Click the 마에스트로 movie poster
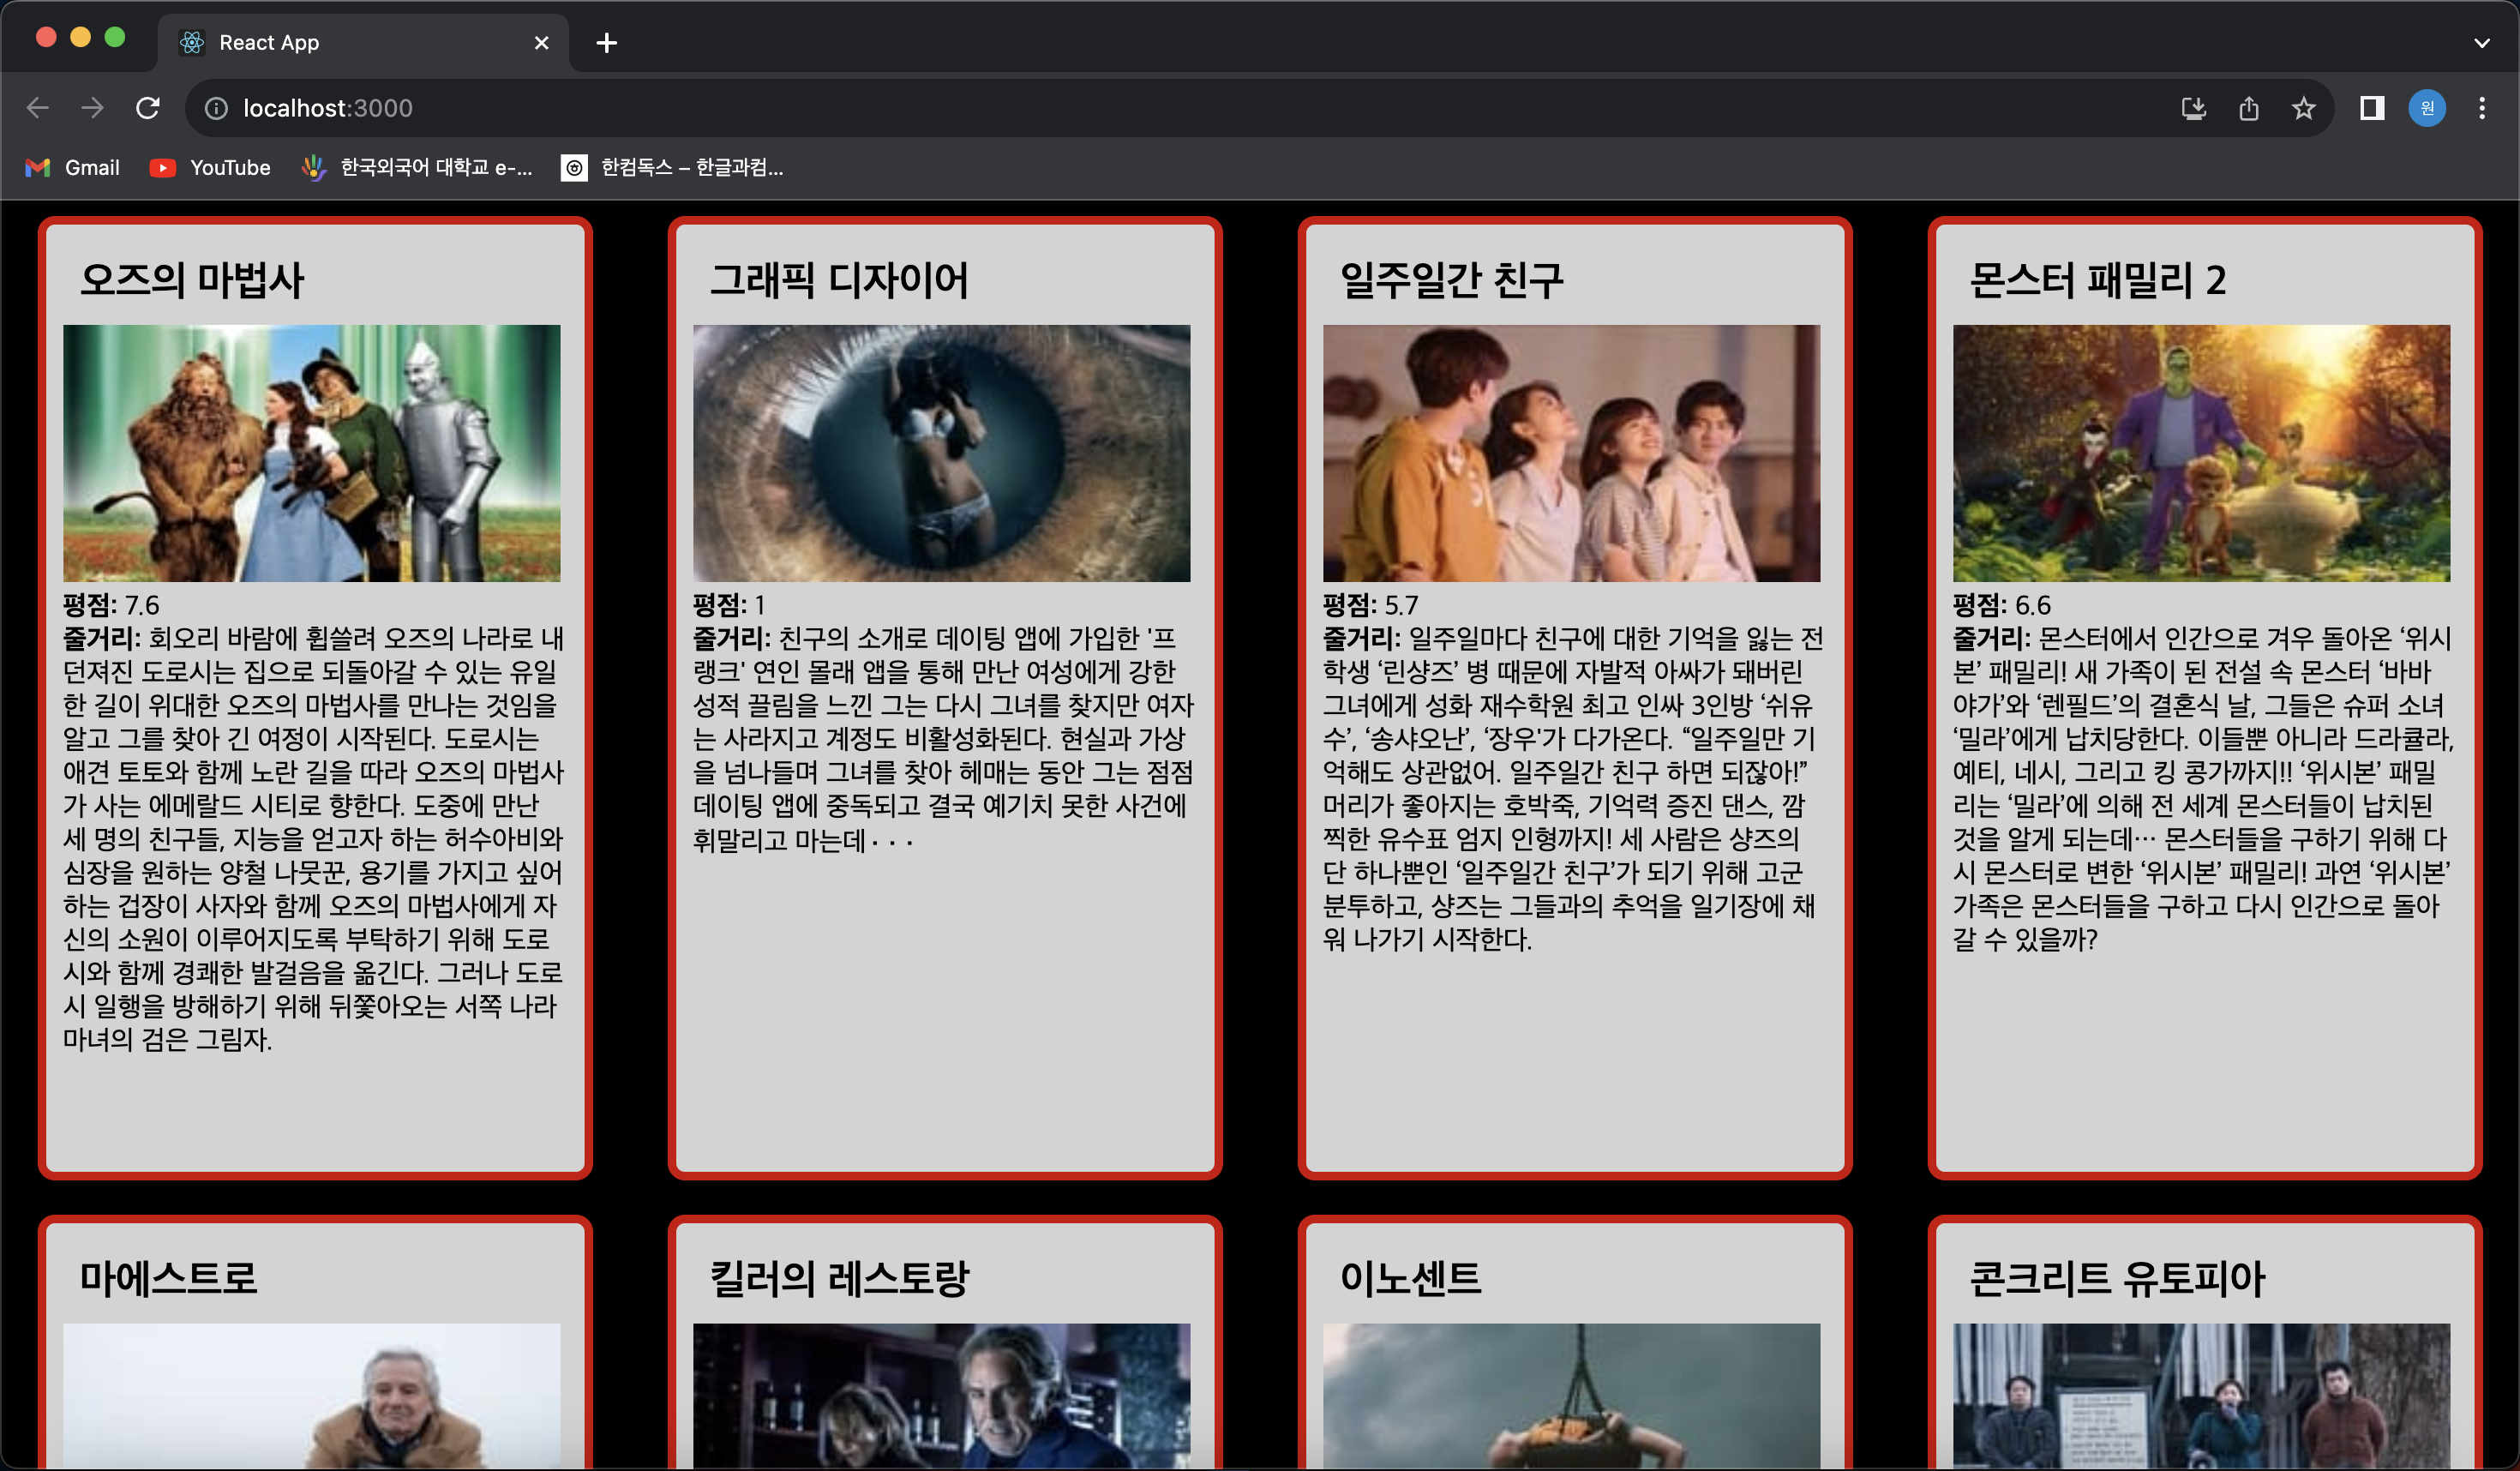This screenshot has height=1471, width=2520. point(312,1396)
